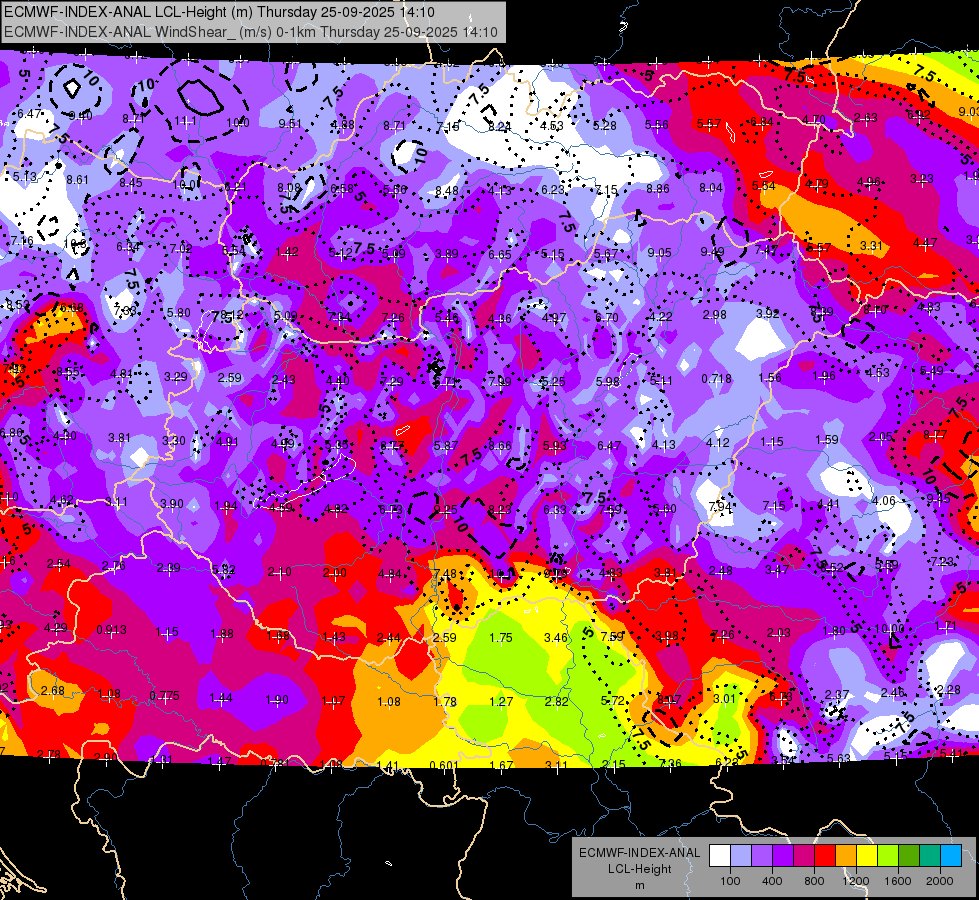Click the shear value 1.75

coord(501,638)
